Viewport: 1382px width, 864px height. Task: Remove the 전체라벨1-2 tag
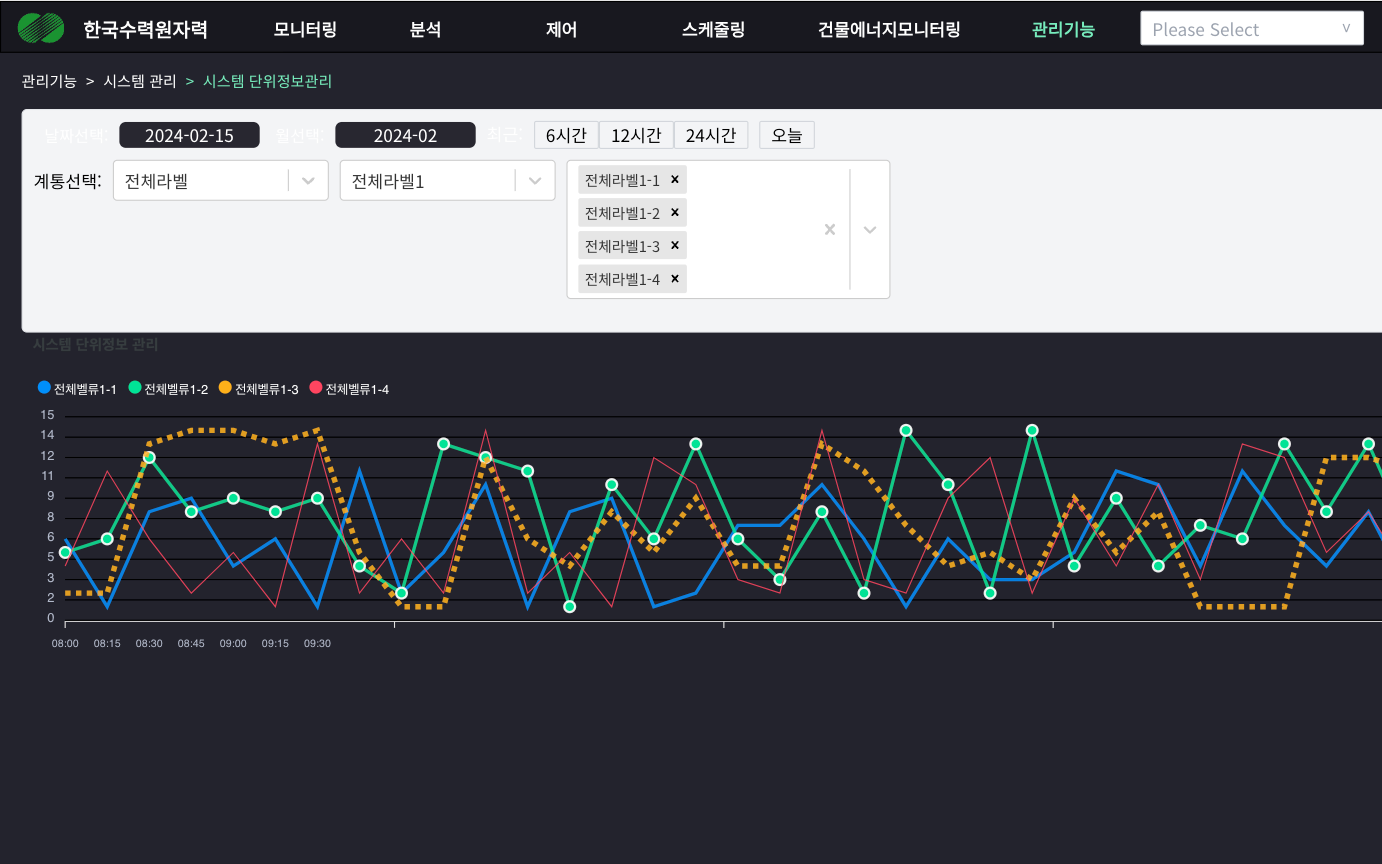675,213
